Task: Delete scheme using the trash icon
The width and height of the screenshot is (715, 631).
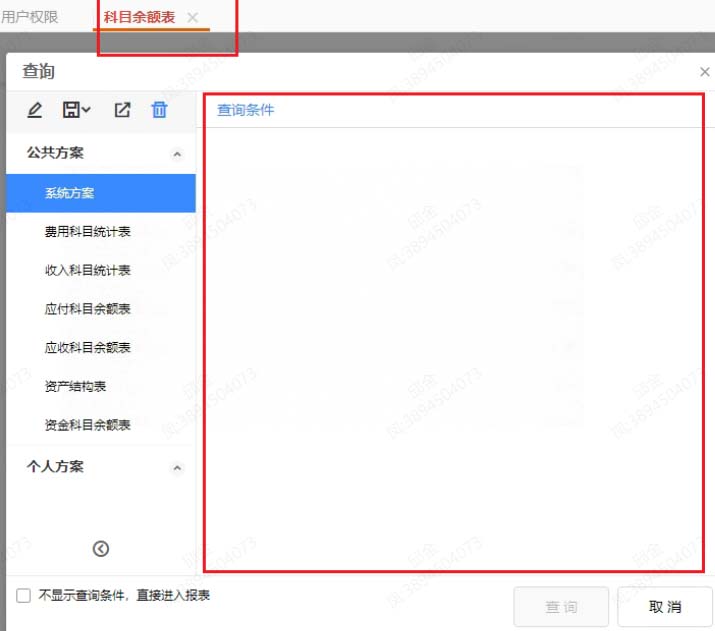Action: 159,110
